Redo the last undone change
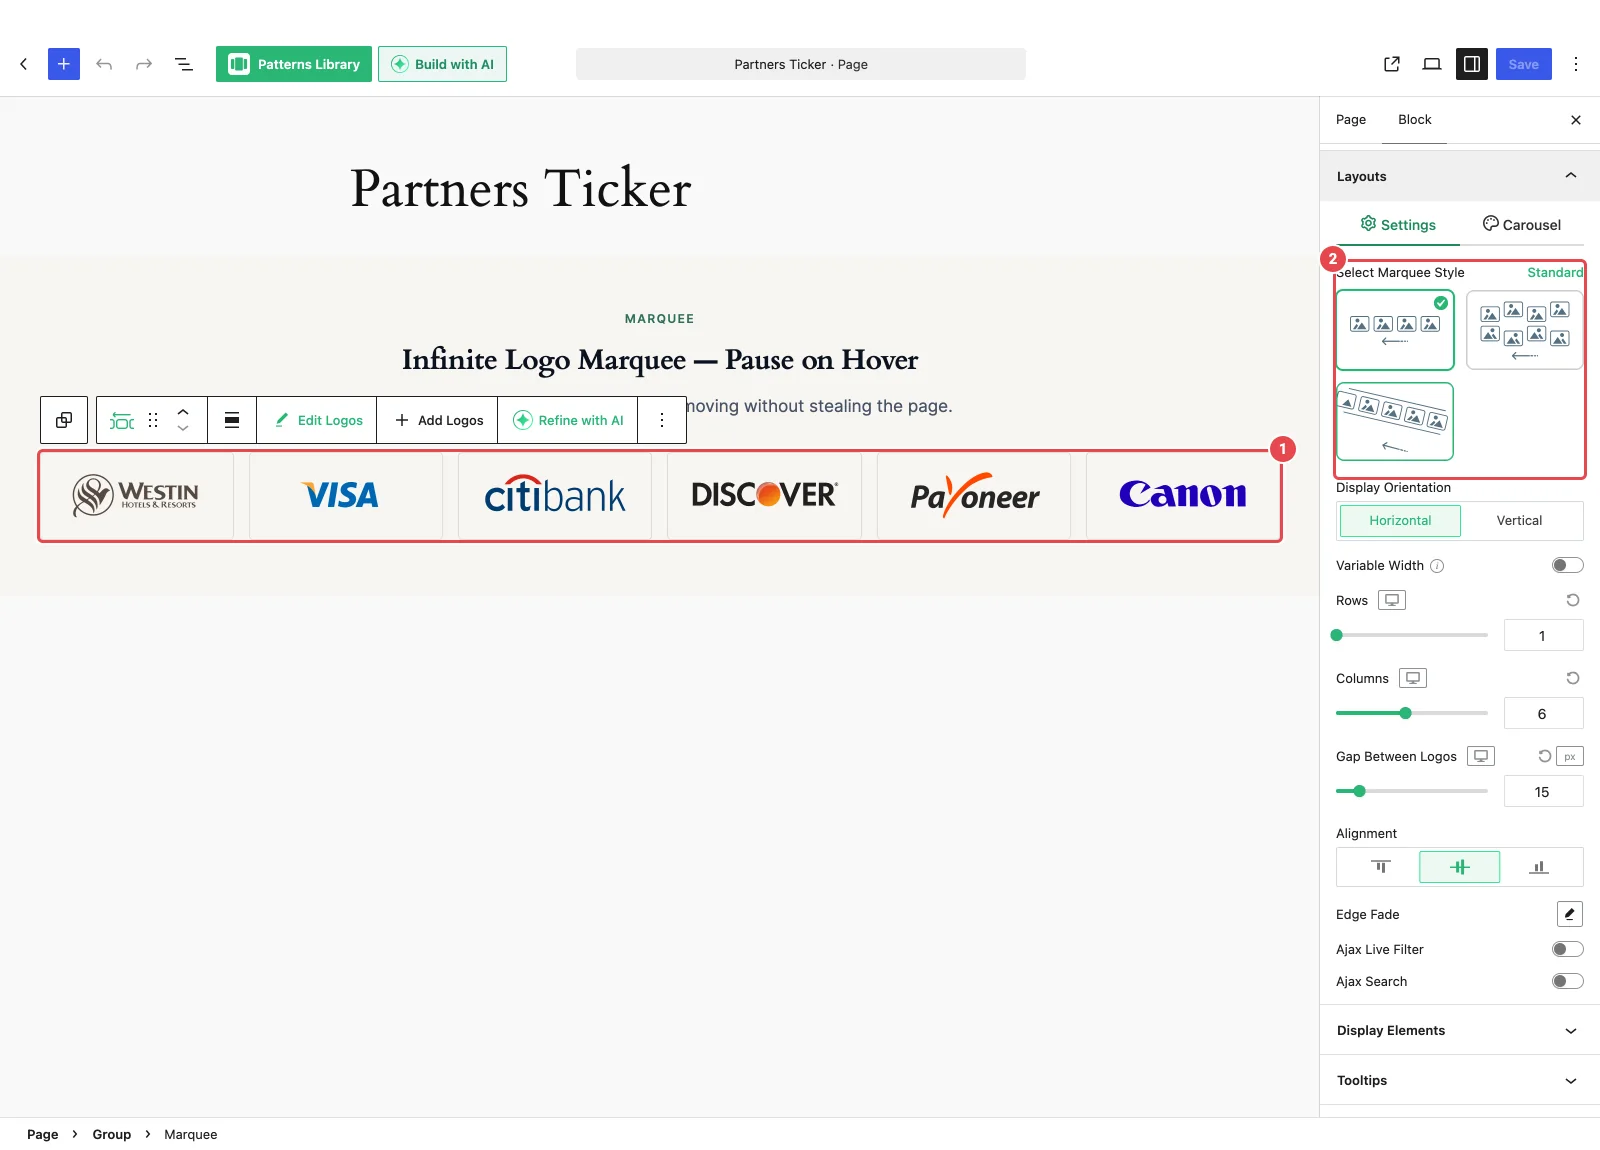The height and width of the screenshot is (1150, 1600). (x=144, y=64)
